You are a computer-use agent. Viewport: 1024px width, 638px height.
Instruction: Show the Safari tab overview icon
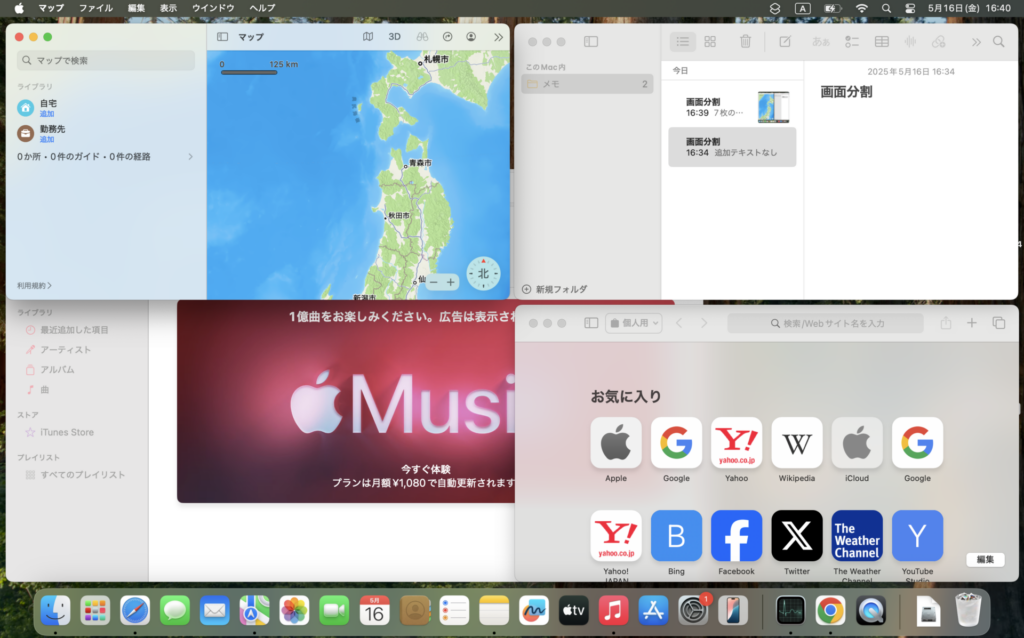(999, 323)
